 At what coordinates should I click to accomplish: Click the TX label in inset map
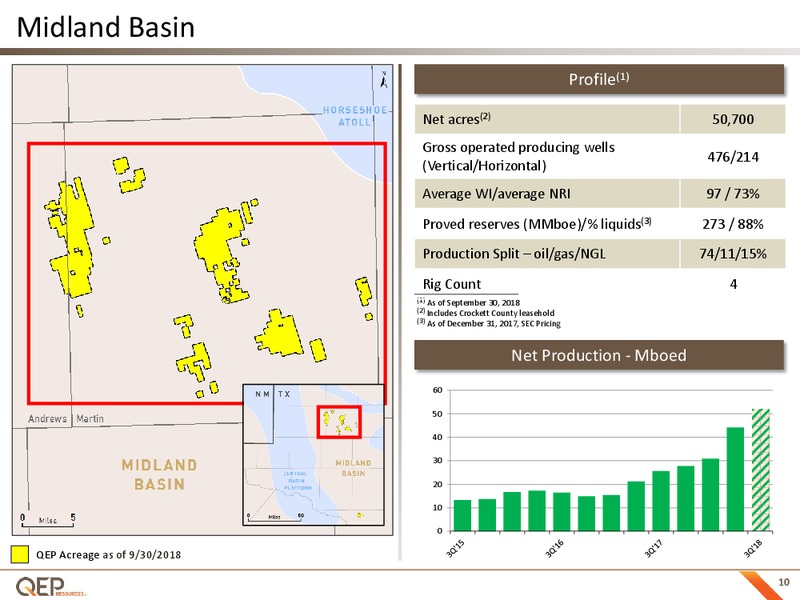click(x=284, y=394)
